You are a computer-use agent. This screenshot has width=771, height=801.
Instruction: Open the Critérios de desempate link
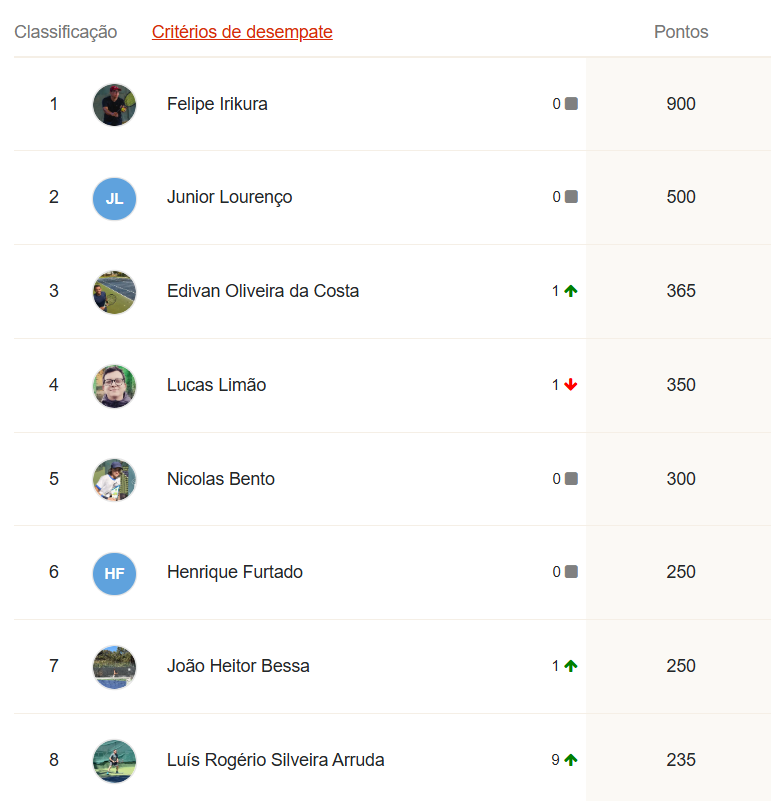242,32
